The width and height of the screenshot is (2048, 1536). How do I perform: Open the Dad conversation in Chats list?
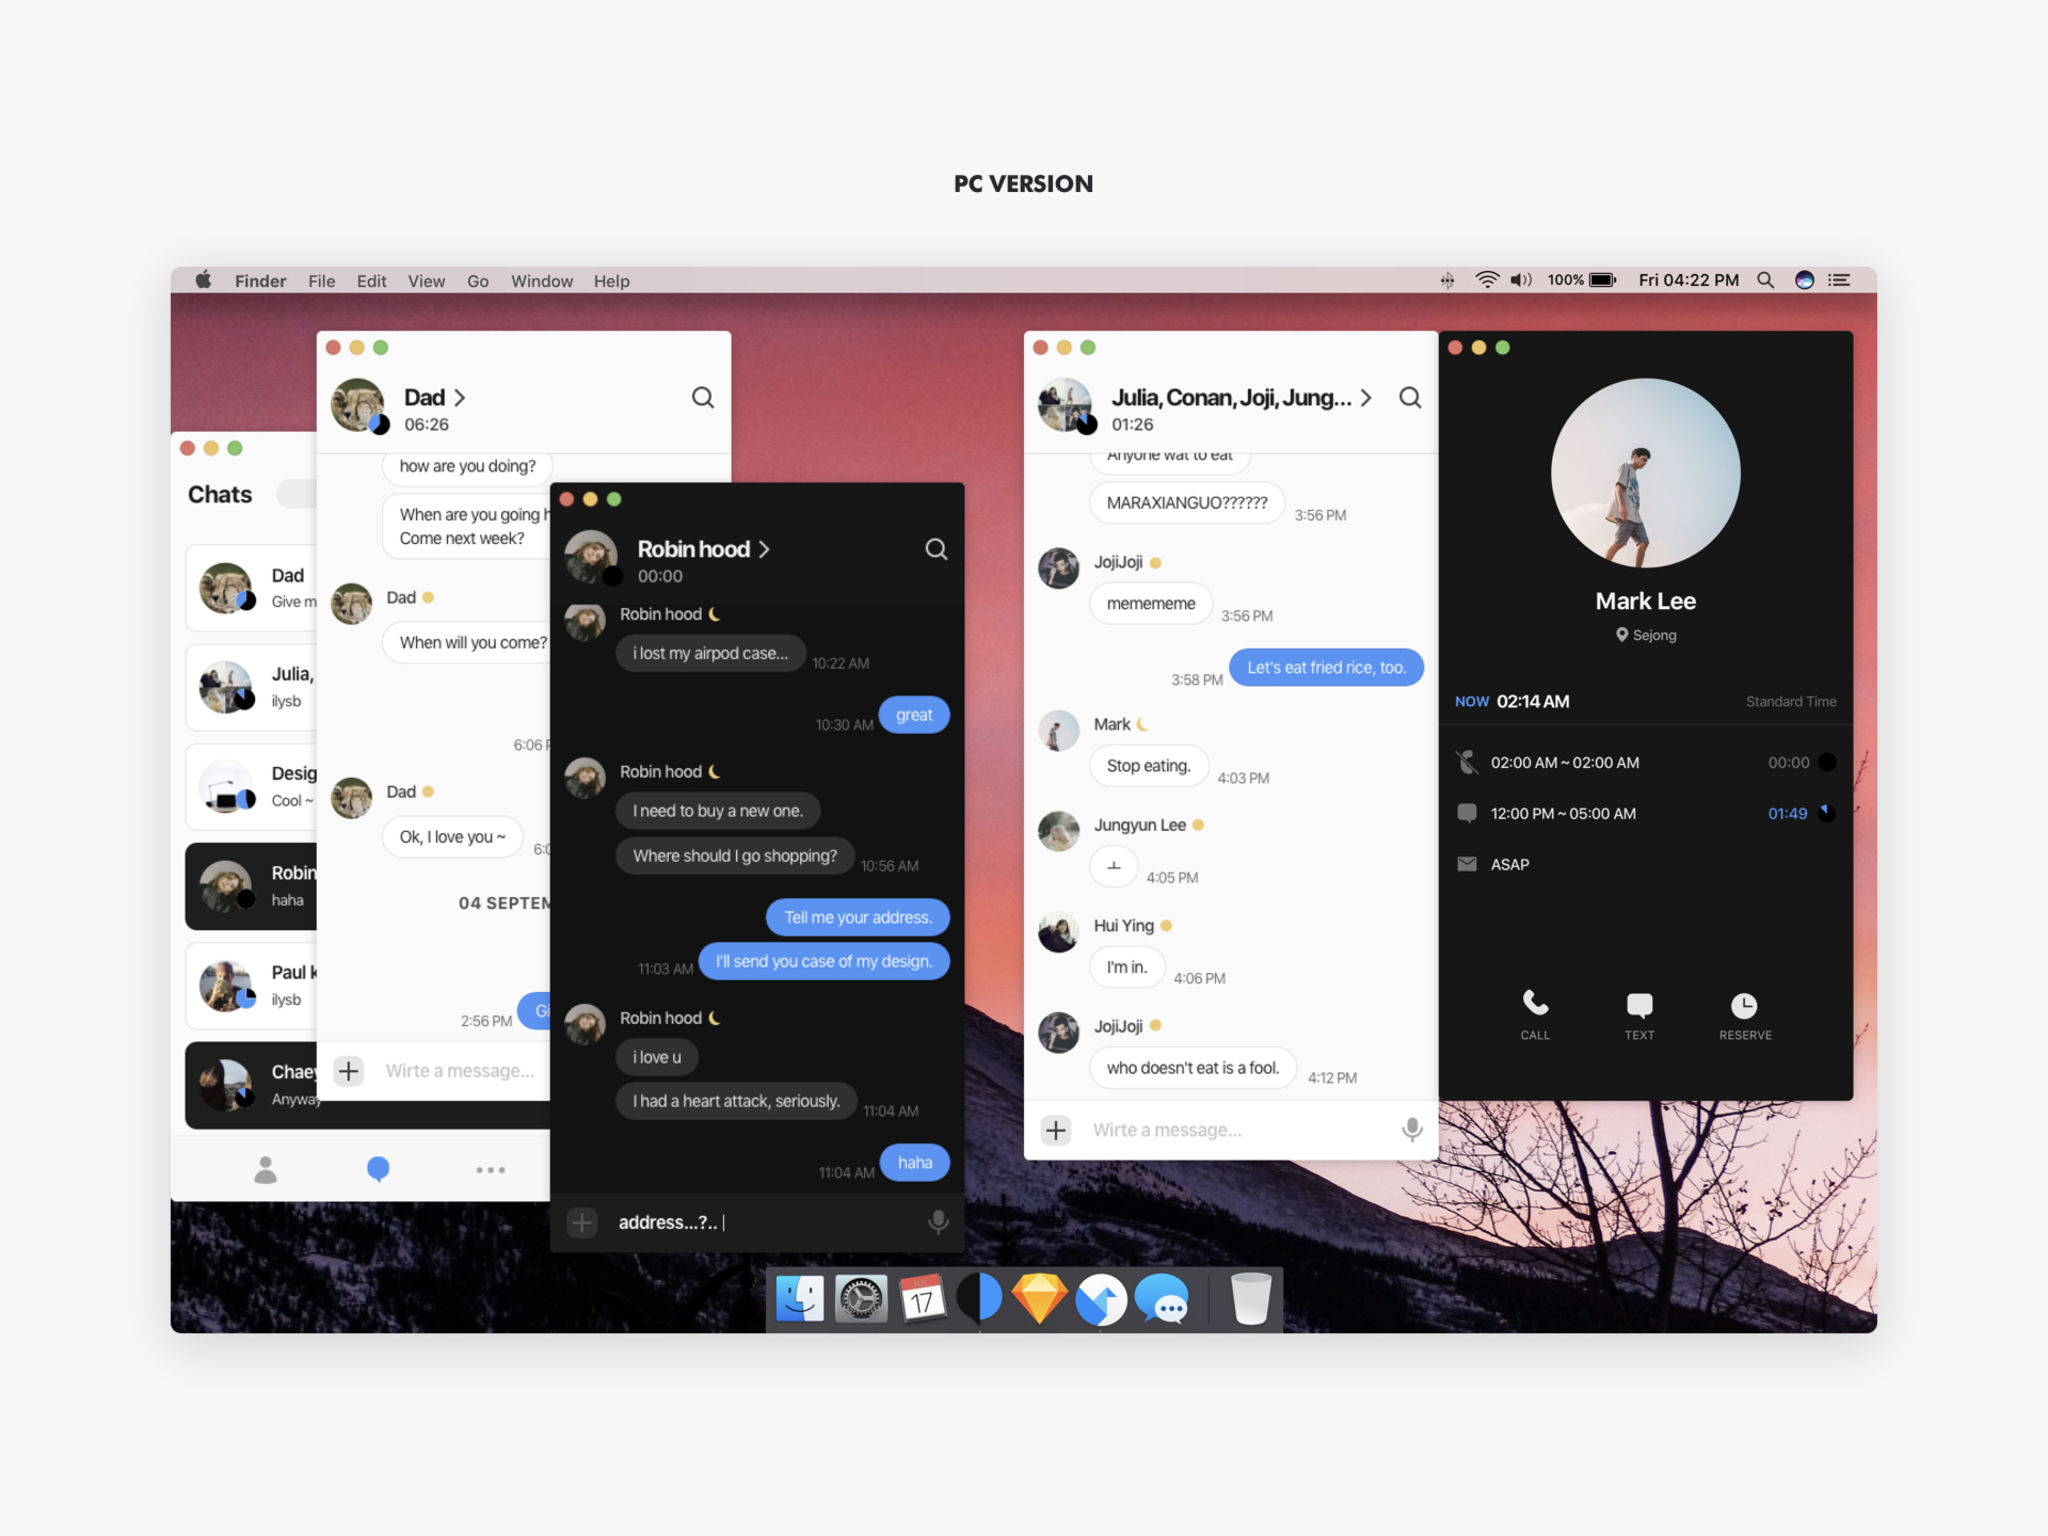251,588
